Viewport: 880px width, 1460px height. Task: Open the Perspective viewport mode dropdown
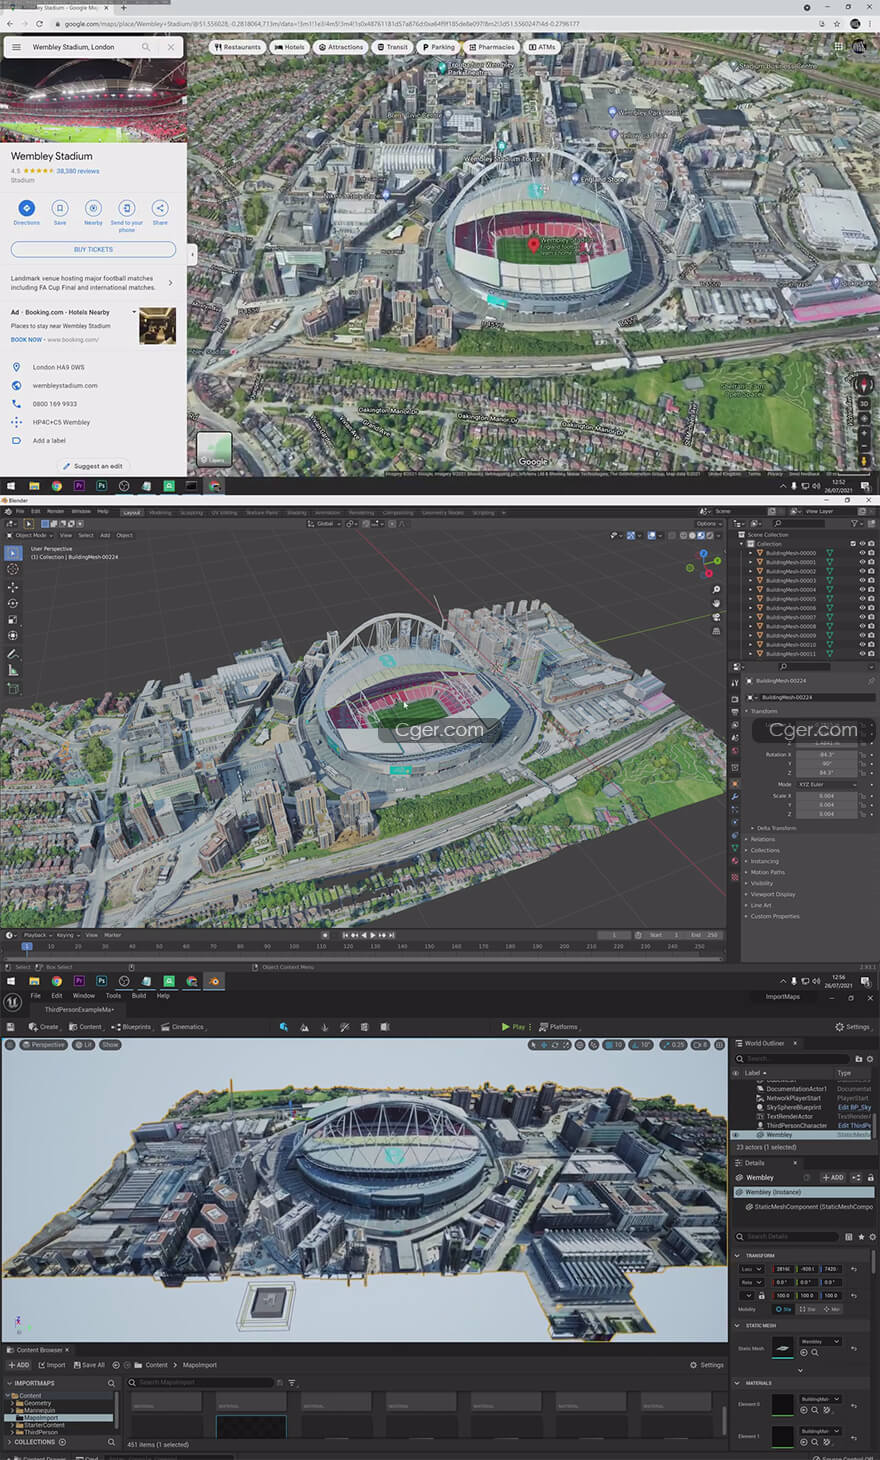pos(43,1045)
